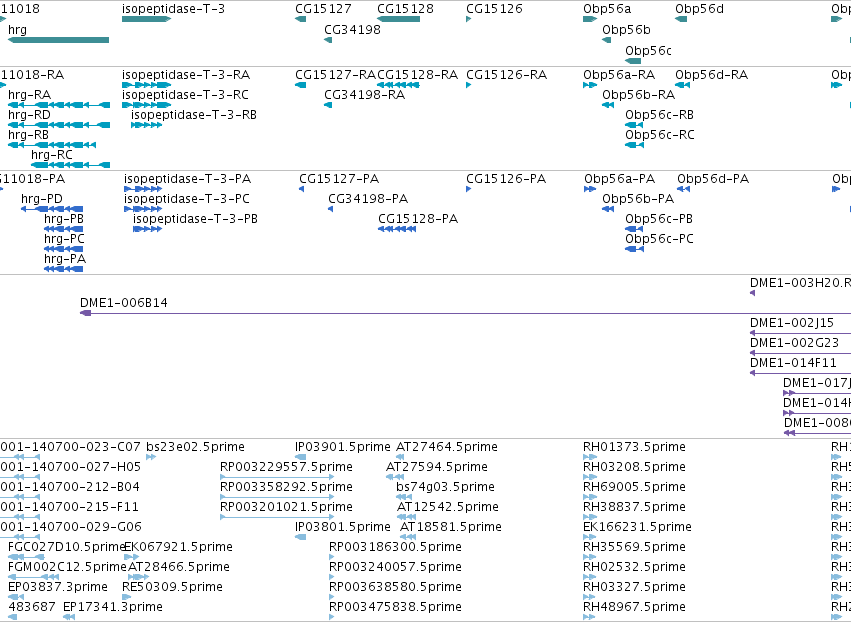The image size is (851, 622).
Task: Select protein hrg-PA
Action: pyautogui.click(x=63, y=269)
